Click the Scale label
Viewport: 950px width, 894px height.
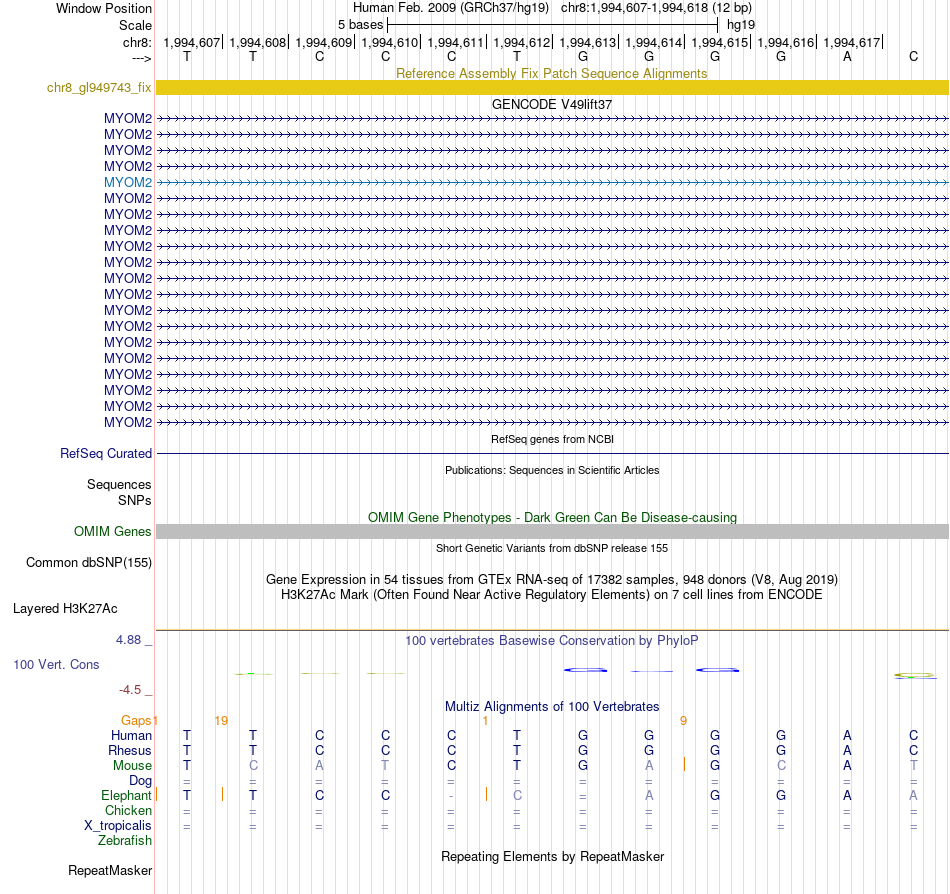pyautogui.click(x=135, y=25)
